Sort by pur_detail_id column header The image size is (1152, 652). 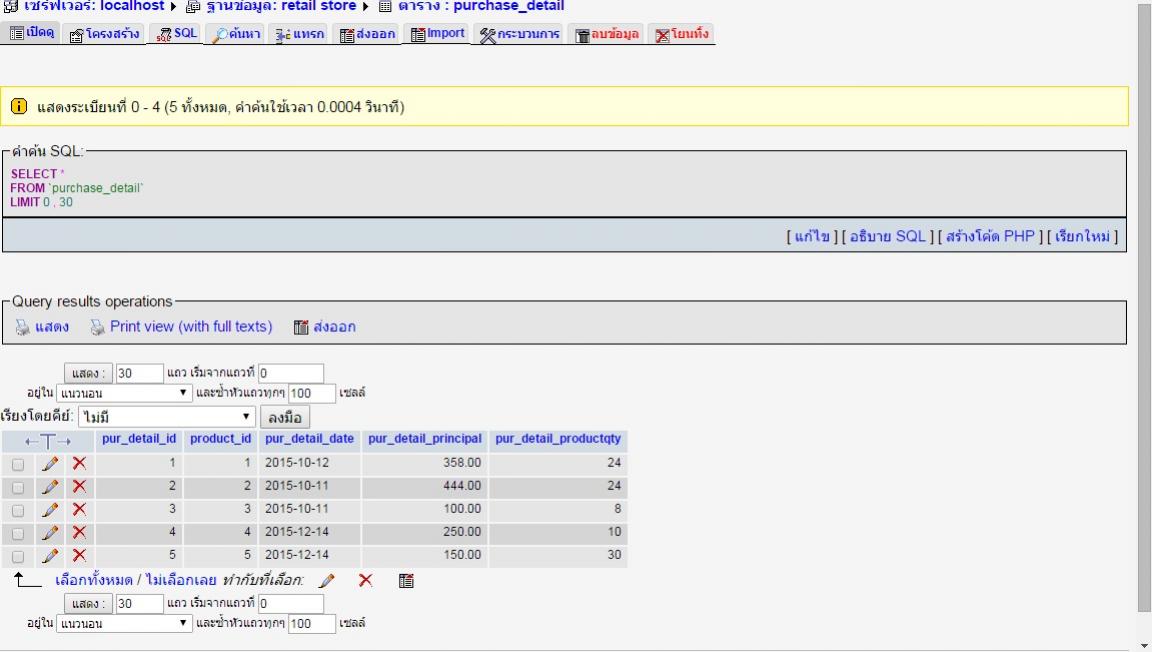coord(139,439)
